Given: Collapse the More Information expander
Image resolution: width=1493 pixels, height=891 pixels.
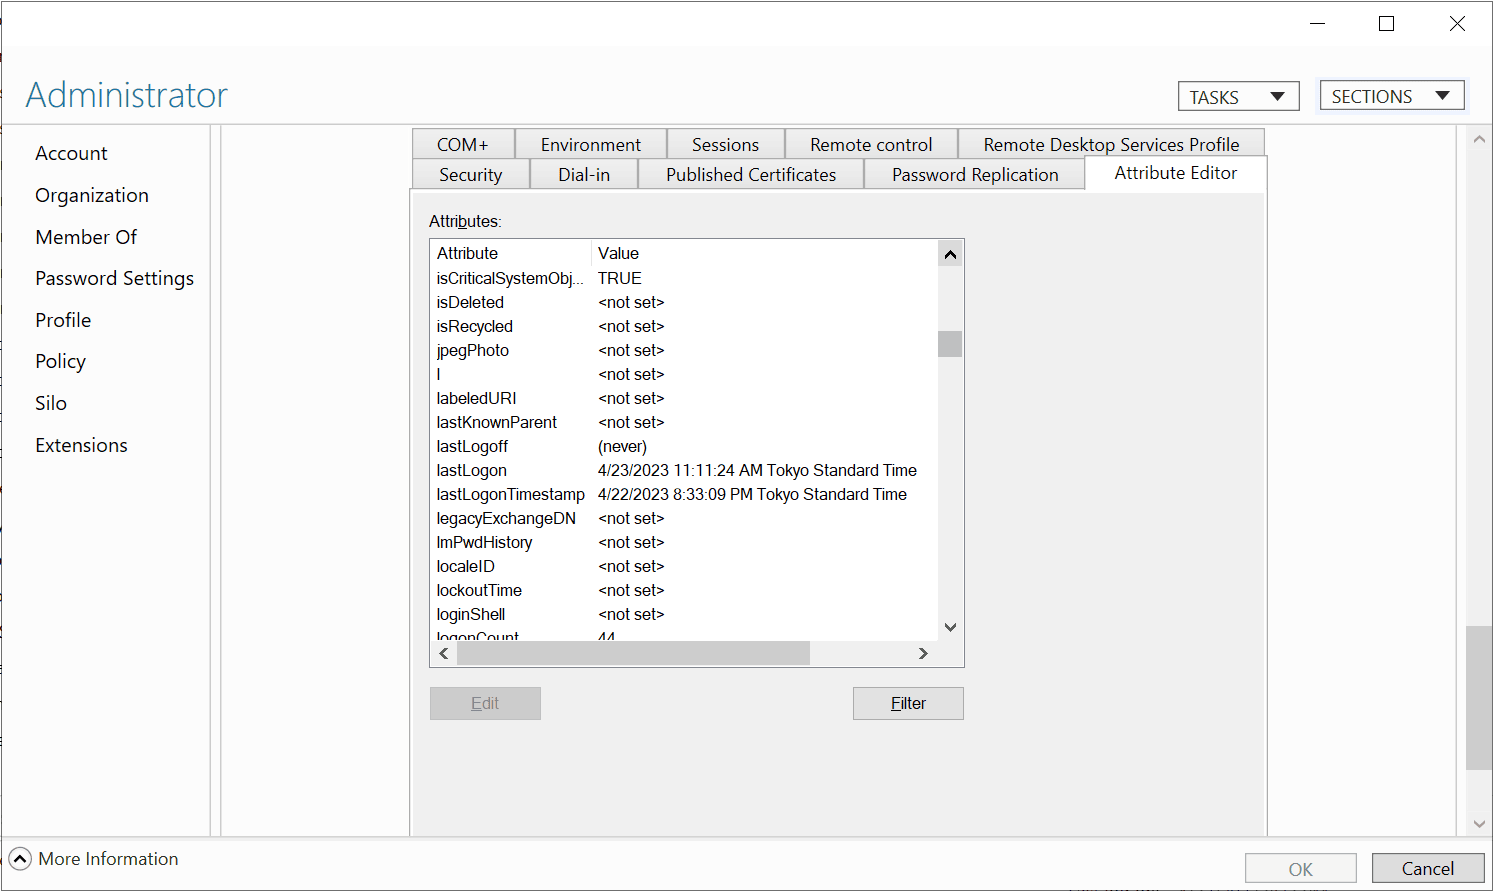Looking at the screenshot, I should click(20, 859).
